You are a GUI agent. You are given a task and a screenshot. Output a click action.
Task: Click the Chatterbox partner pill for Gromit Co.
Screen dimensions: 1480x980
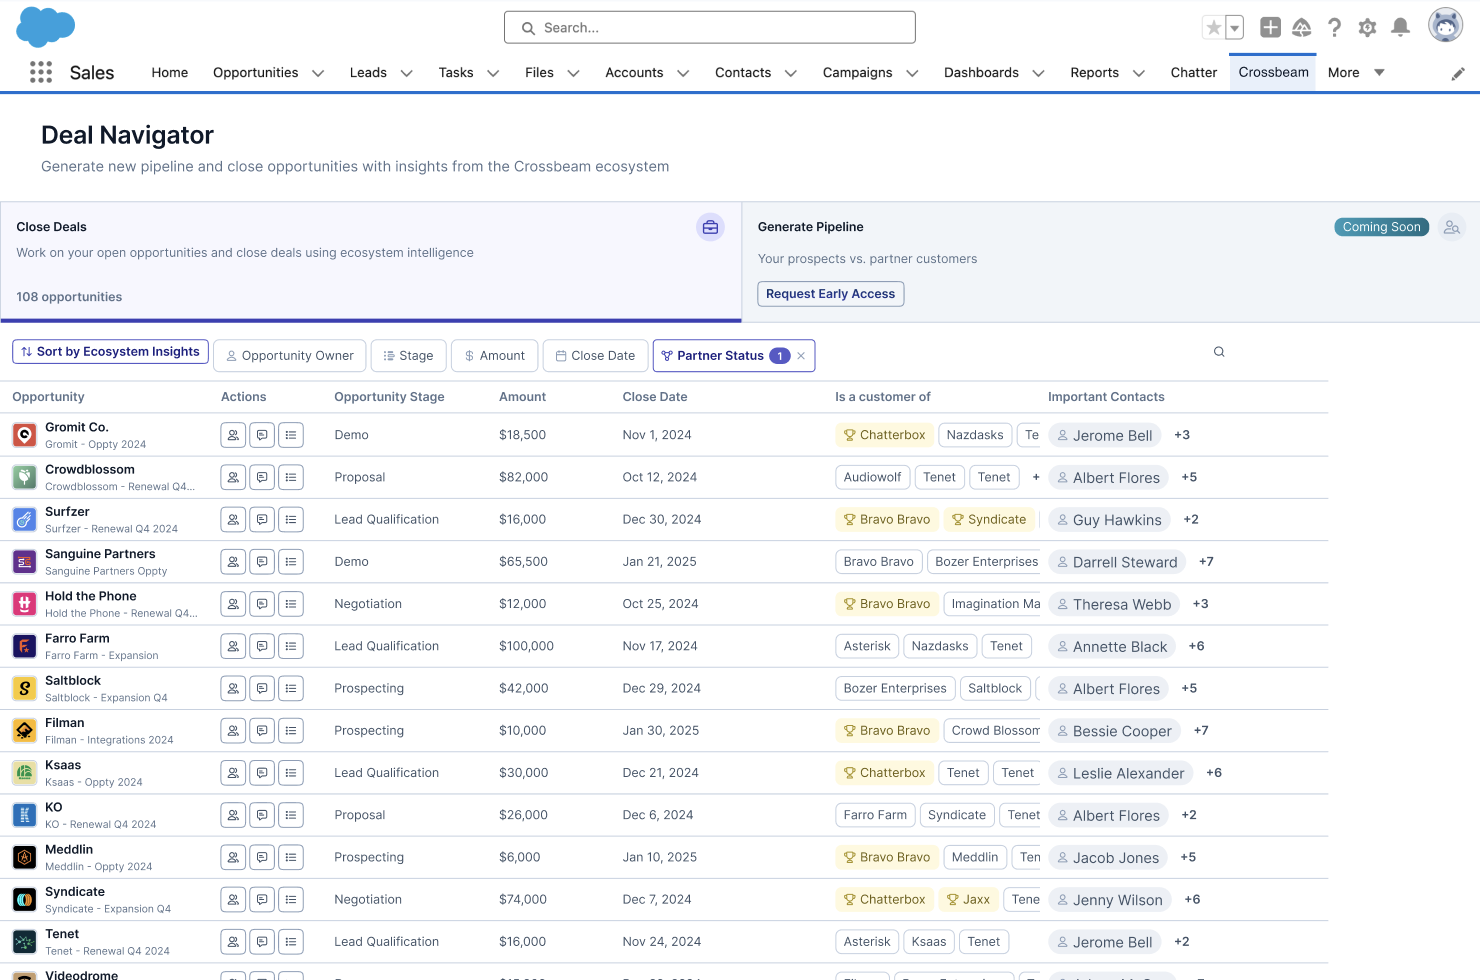pyautogui.click(x=884, y=435)
